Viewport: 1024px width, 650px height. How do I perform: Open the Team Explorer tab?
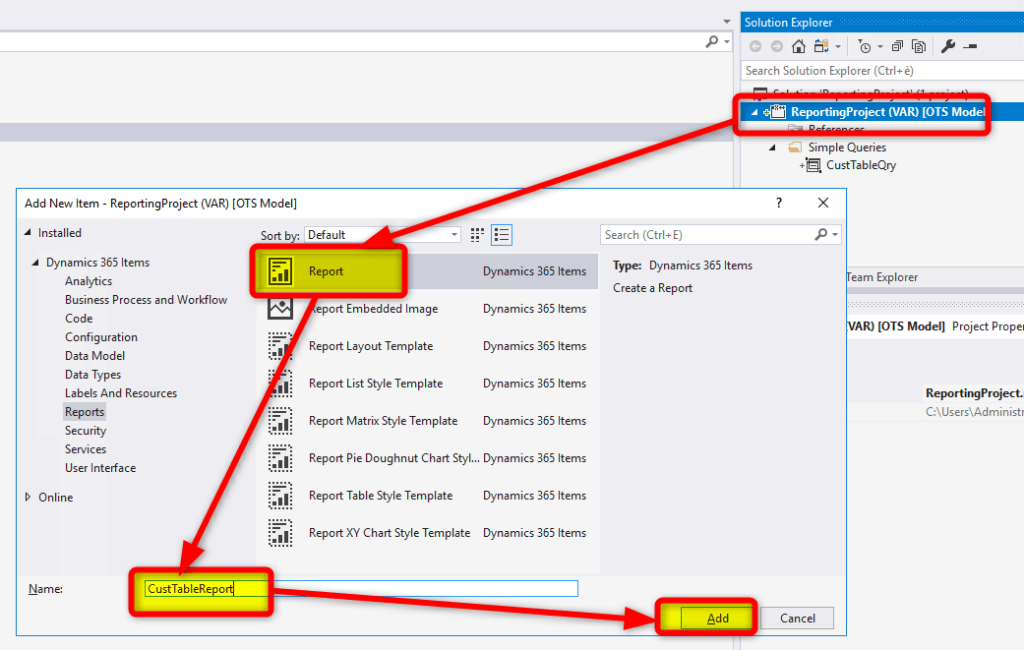(x=881, y=277)
